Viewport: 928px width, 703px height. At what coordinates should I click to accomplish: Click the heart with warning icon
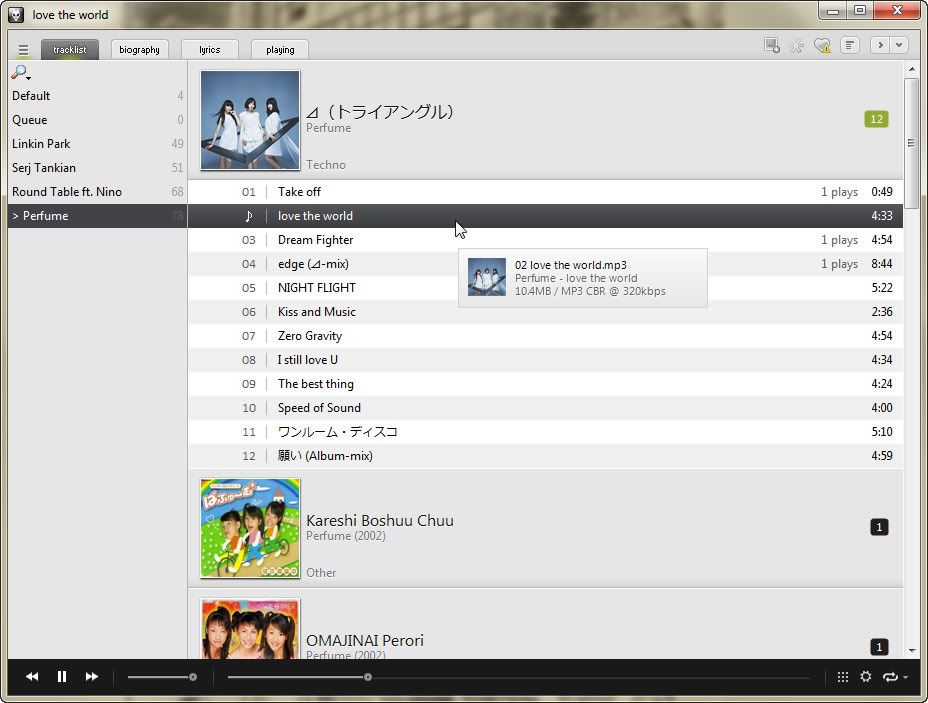pos(822,45)
